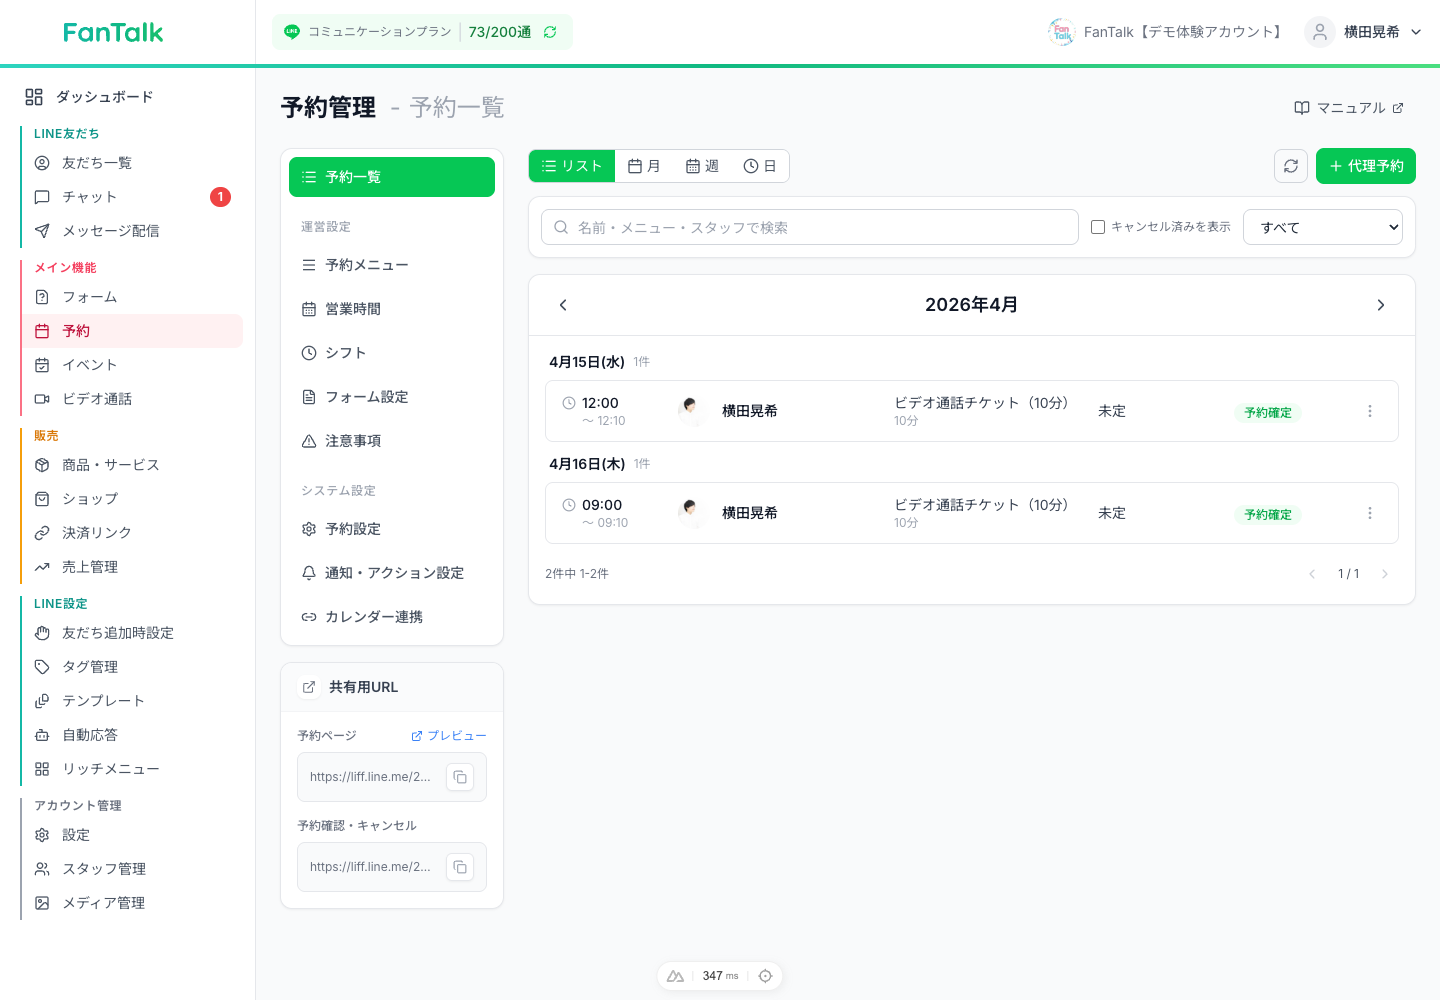This screenshot has height=1000, width=1440.
Task: Open options menu for 12:00 reservation
Action: pyautogui.click(x=1370, y=411)
